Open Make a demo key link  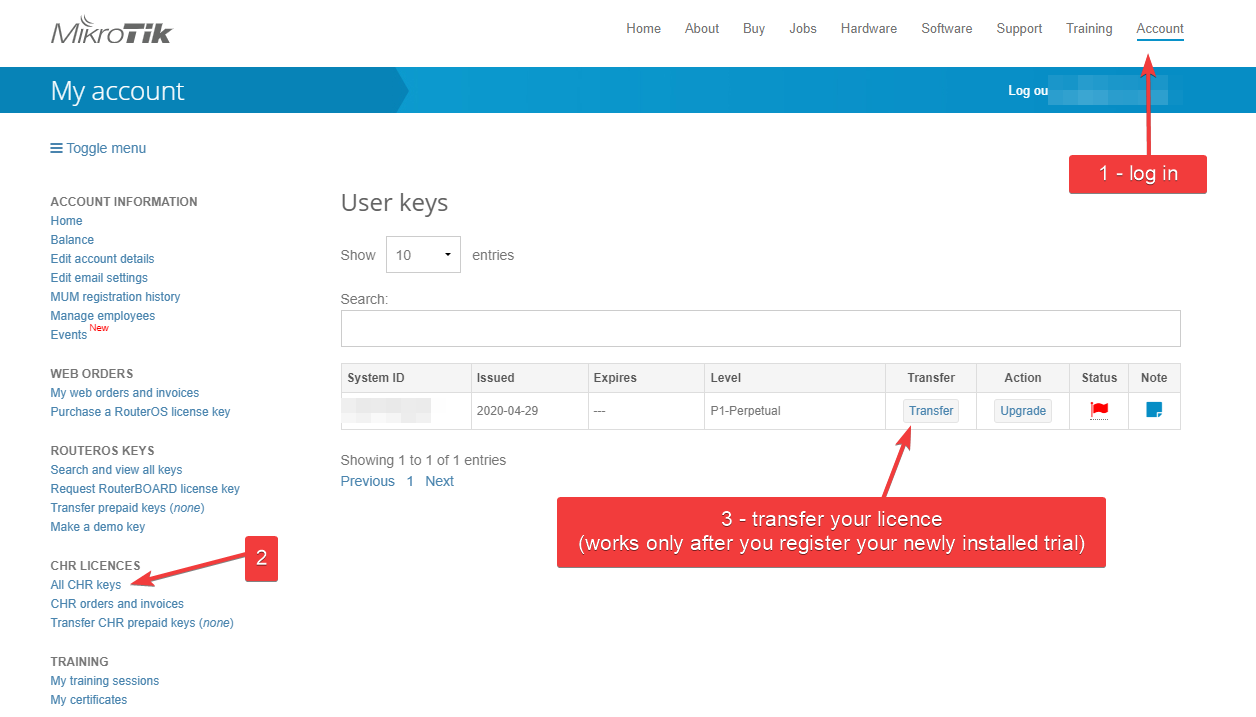pyautogui.click(x=98, y=527)
